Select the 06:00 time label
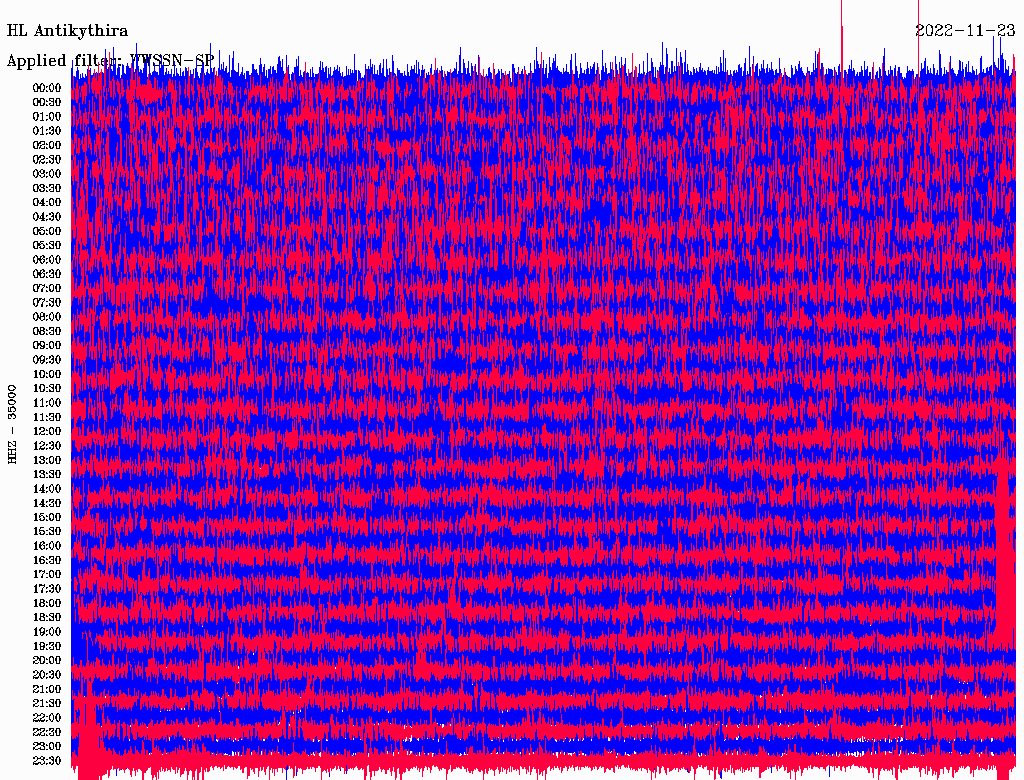1024x780 pixels. tap(47, 260)
